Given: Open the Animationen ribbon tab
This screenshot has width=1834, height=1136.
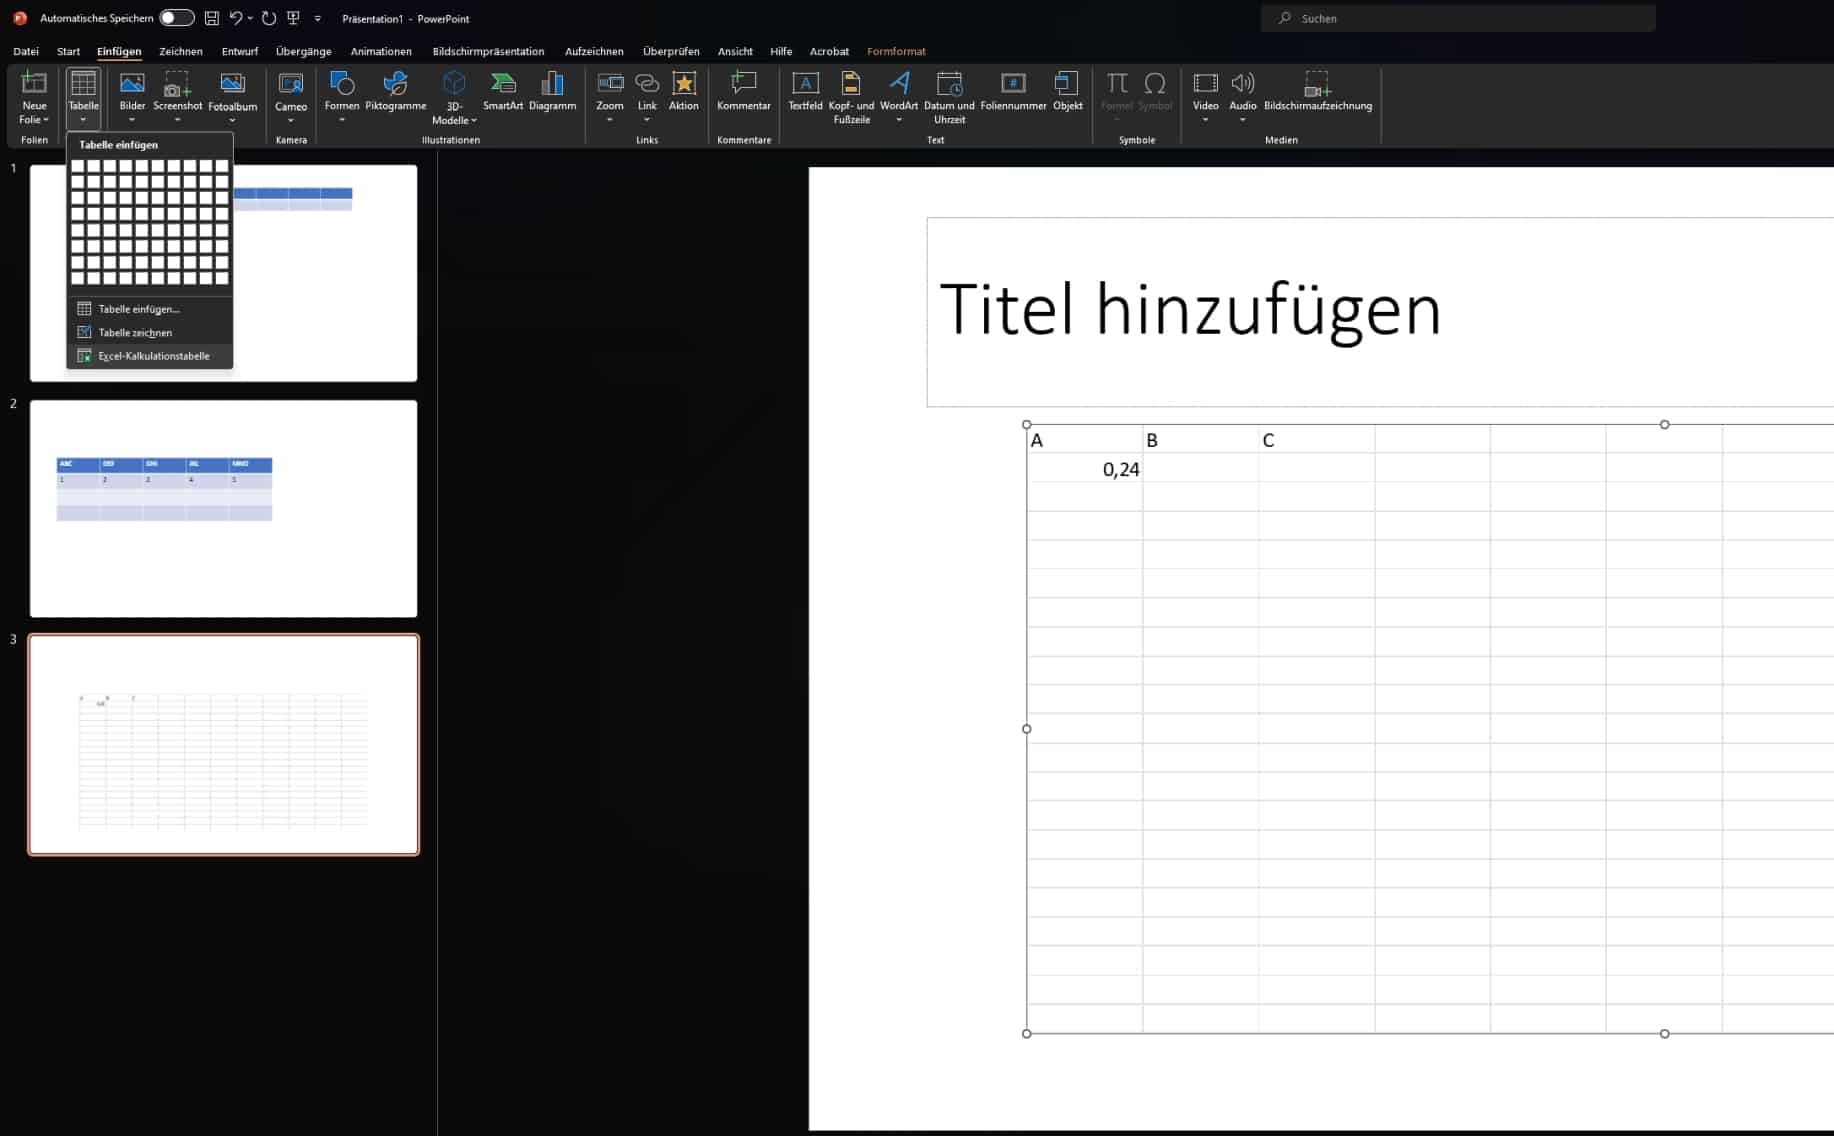Looking at the screenshot, I should point(381,51).
